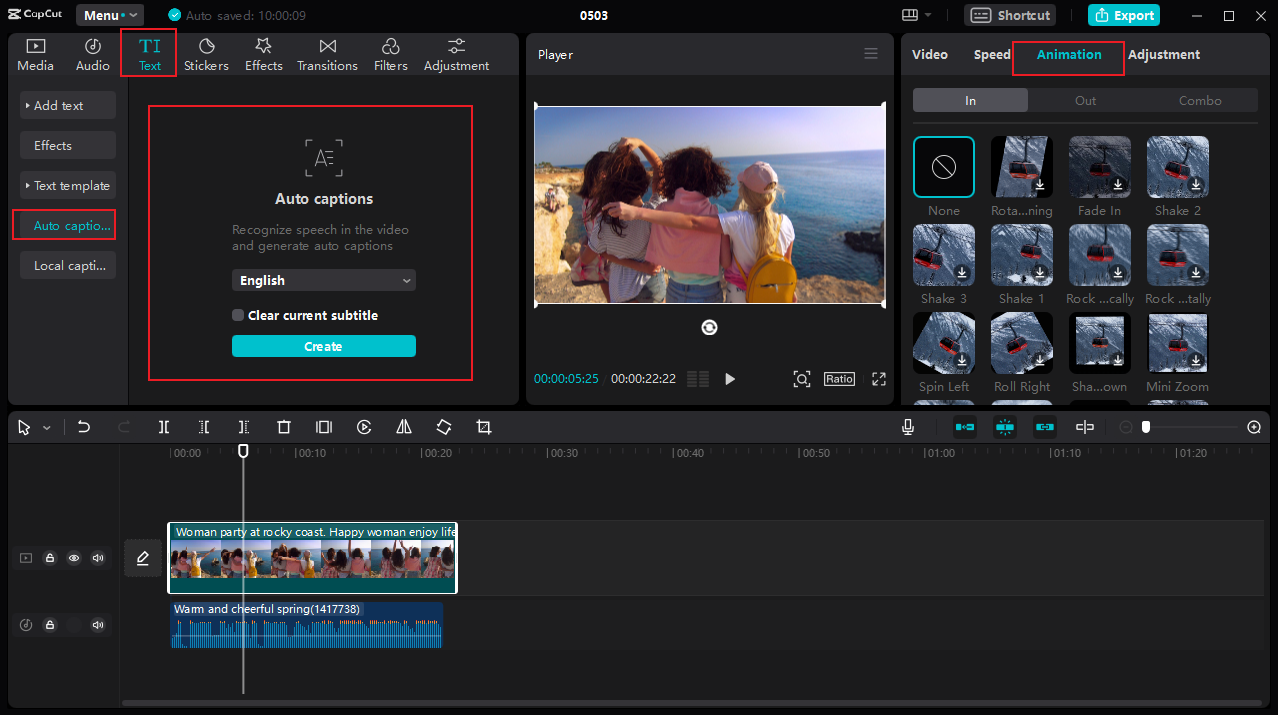Click the Effects button in the text sidebar

68,145
